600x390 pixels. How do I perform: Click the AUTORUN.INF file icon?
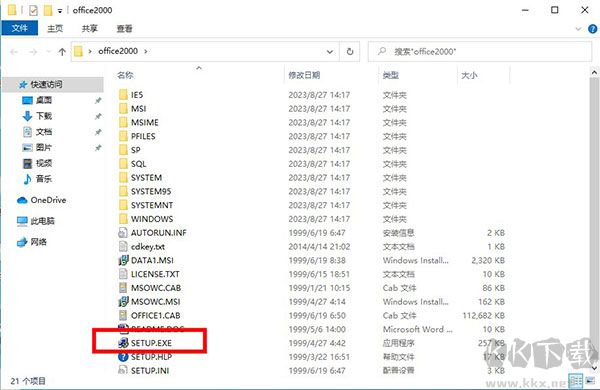[123, 232]
